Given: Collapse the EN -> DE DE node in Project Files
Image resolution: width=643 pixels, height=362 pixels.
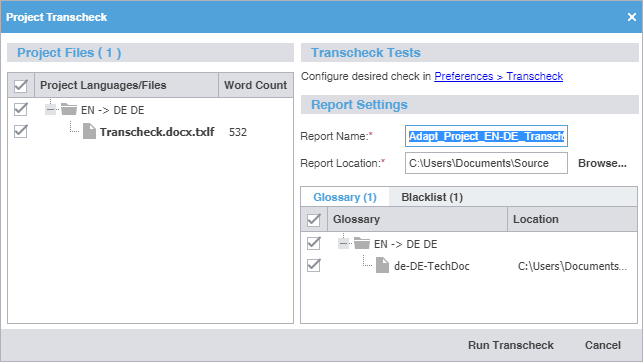Looking at the screenshot, I should point(50,109).
